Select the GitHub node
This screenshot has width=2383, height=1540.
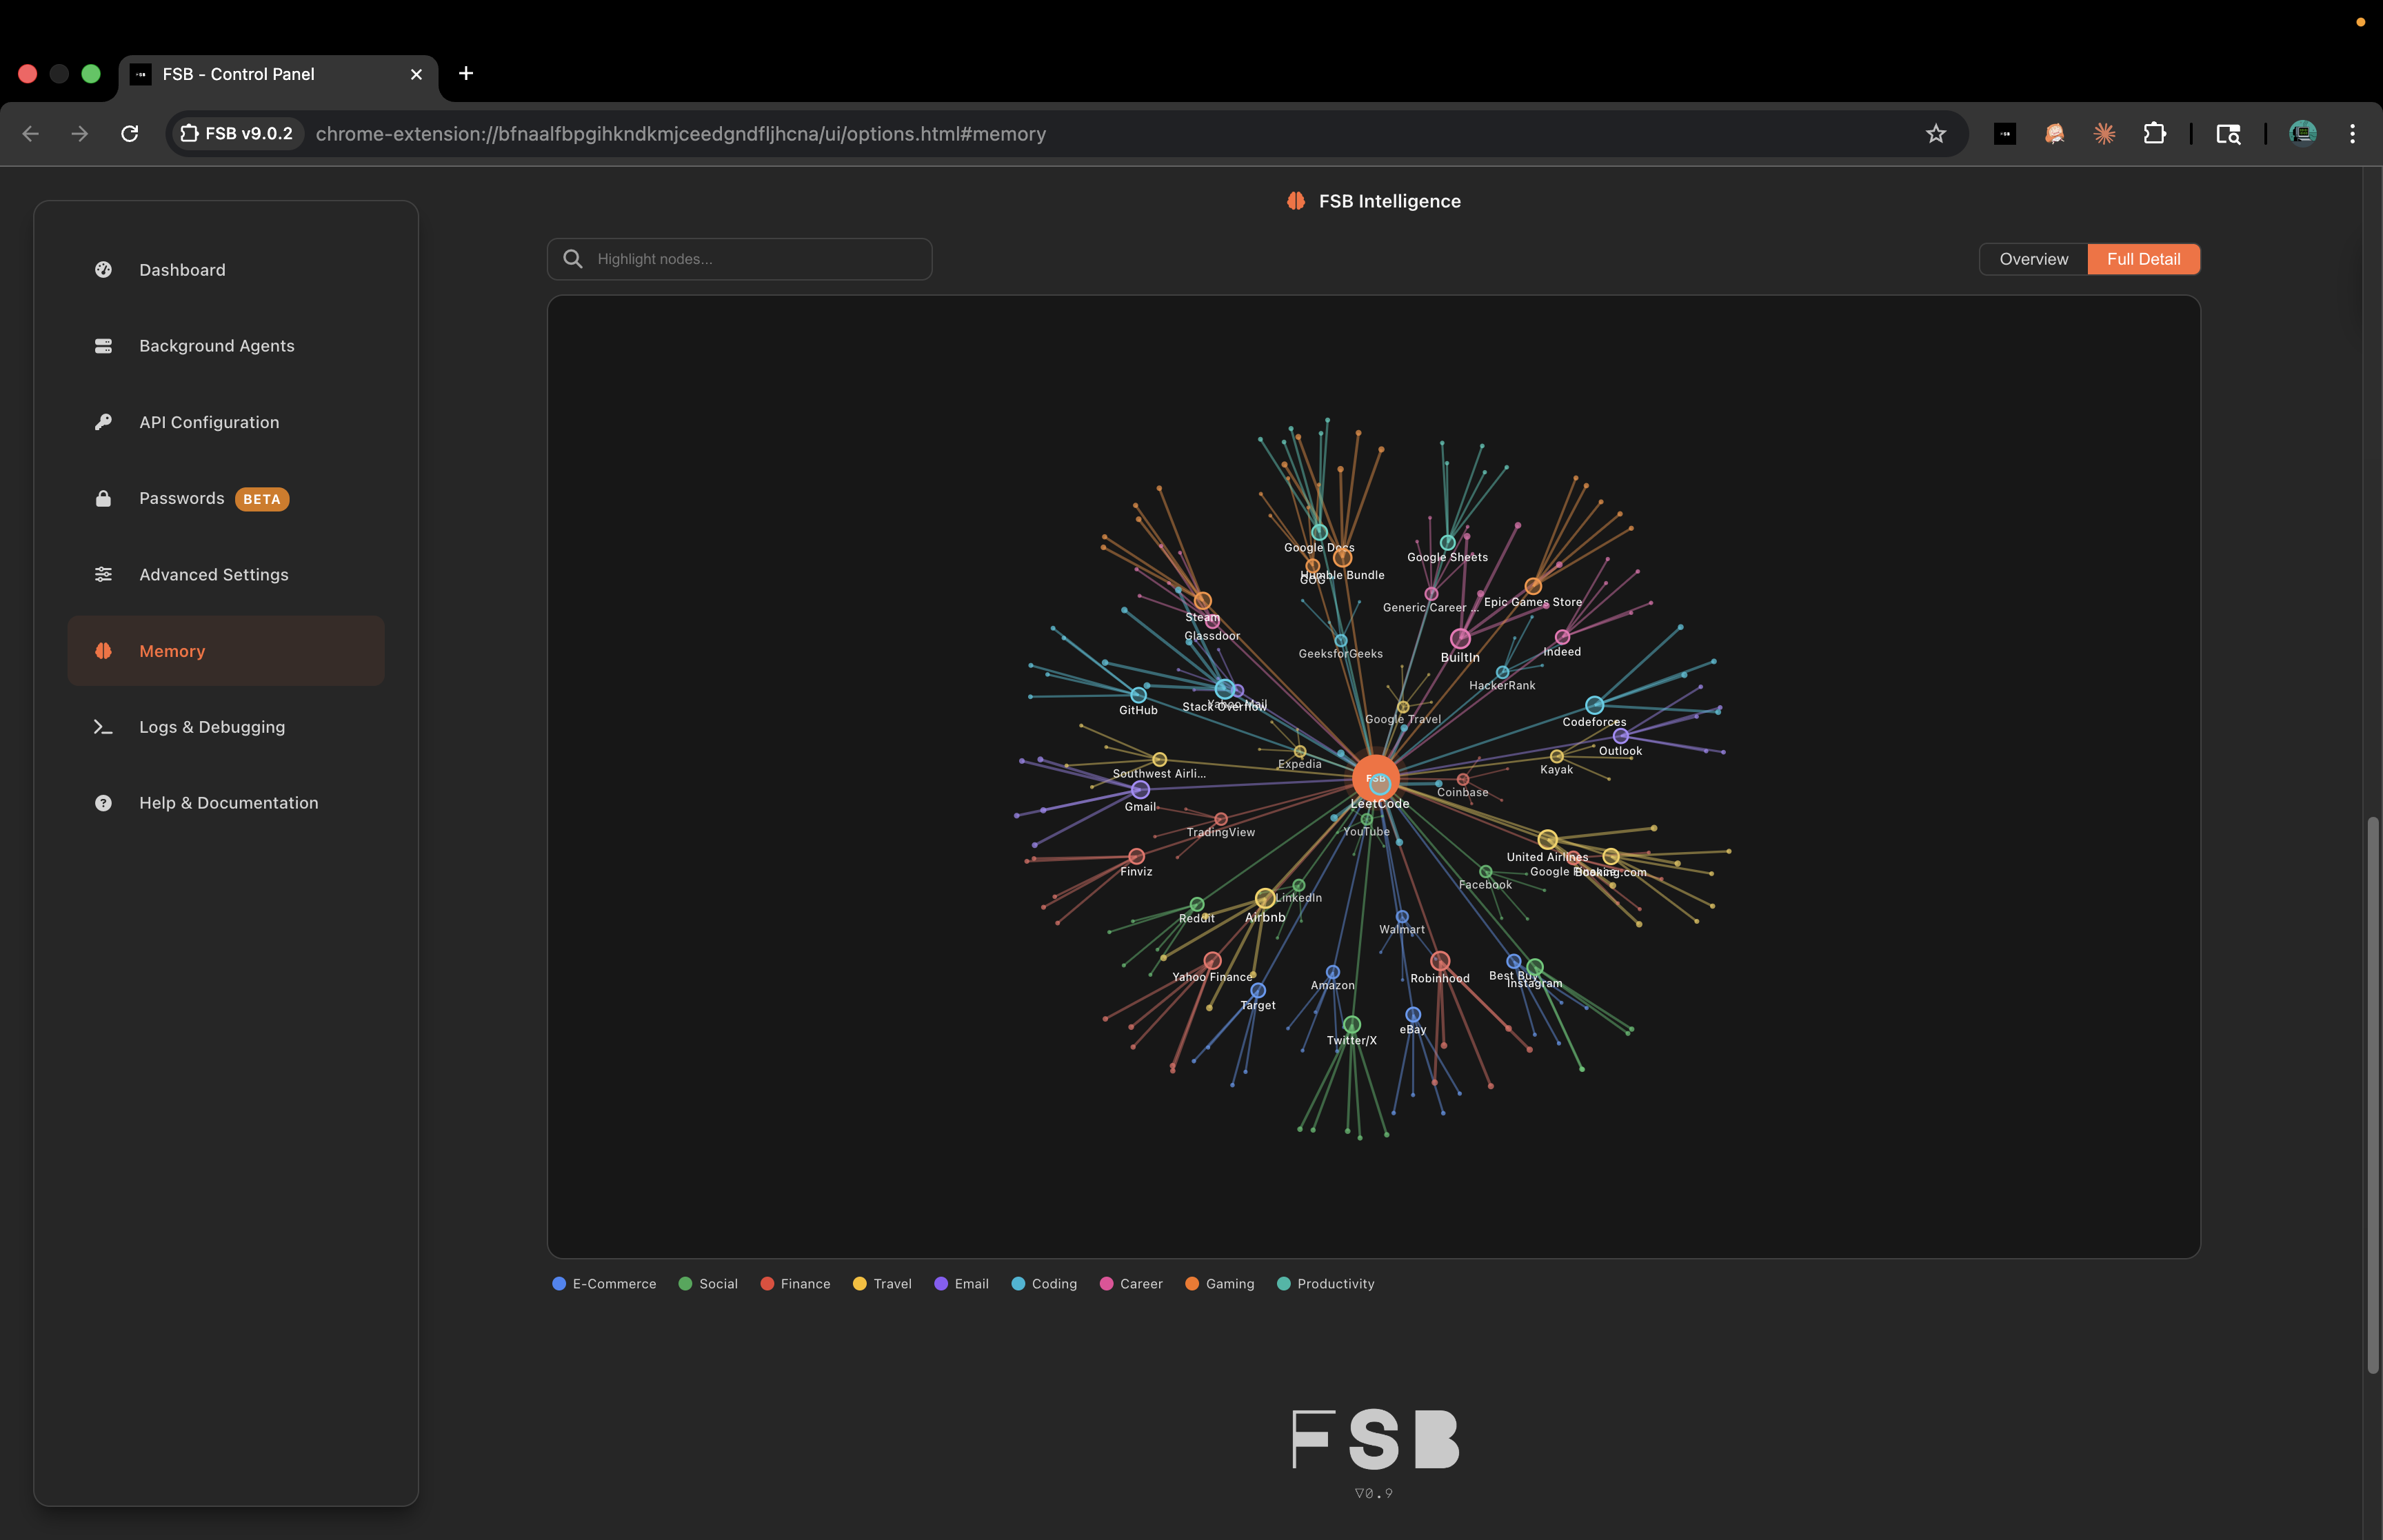1138,695
